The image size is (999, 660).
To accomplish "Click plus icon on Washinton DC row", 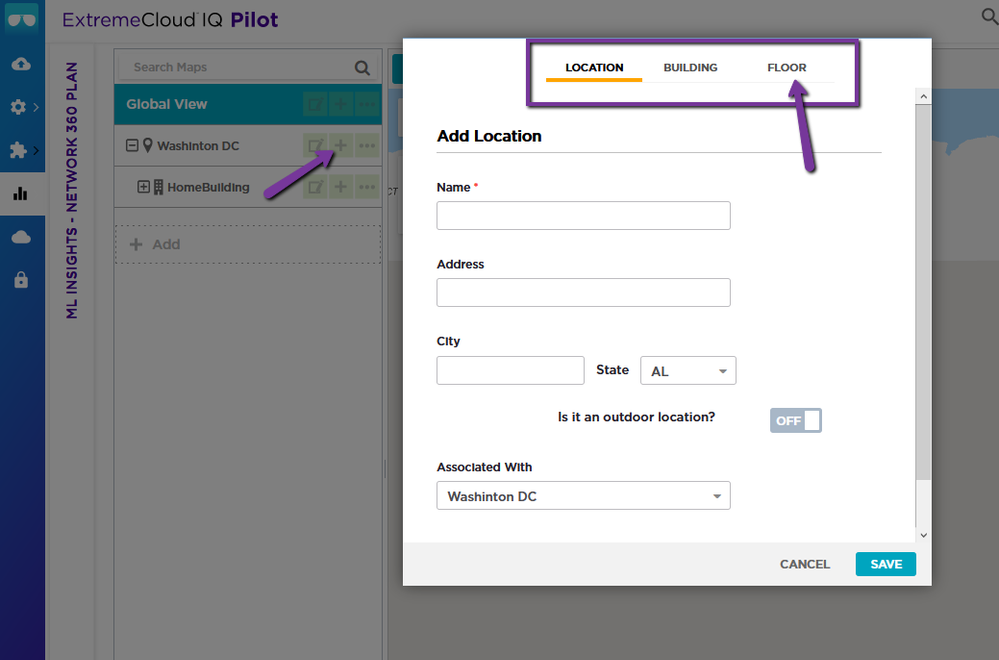I will tap(341, 146).
